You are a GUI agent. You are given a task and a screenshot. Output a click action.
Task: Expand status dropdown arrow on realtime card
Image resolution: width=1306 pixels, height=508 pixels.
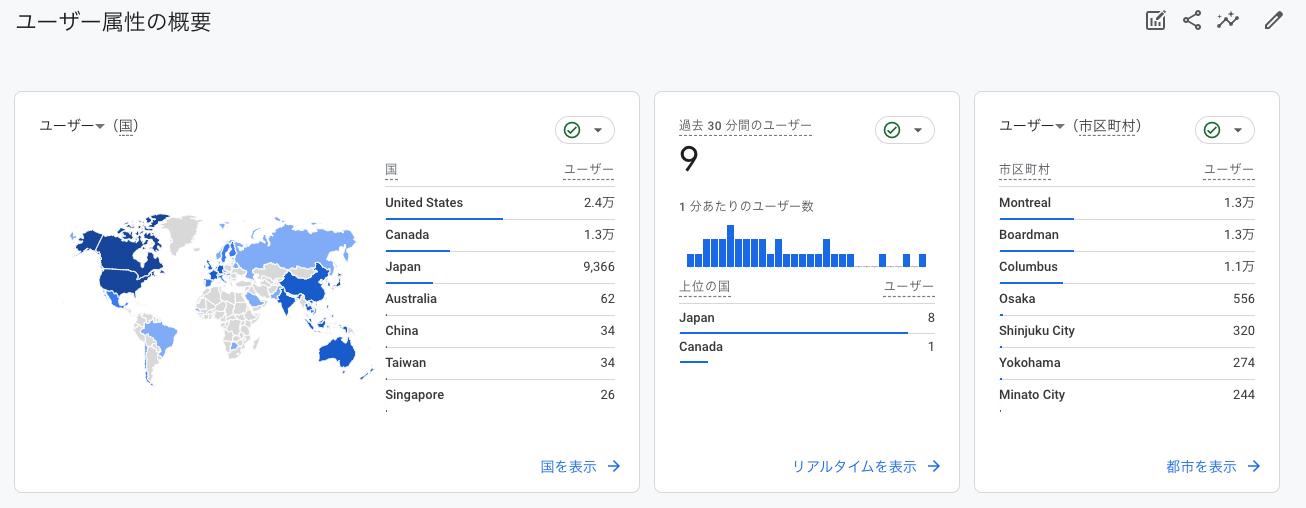pos(918,130)
